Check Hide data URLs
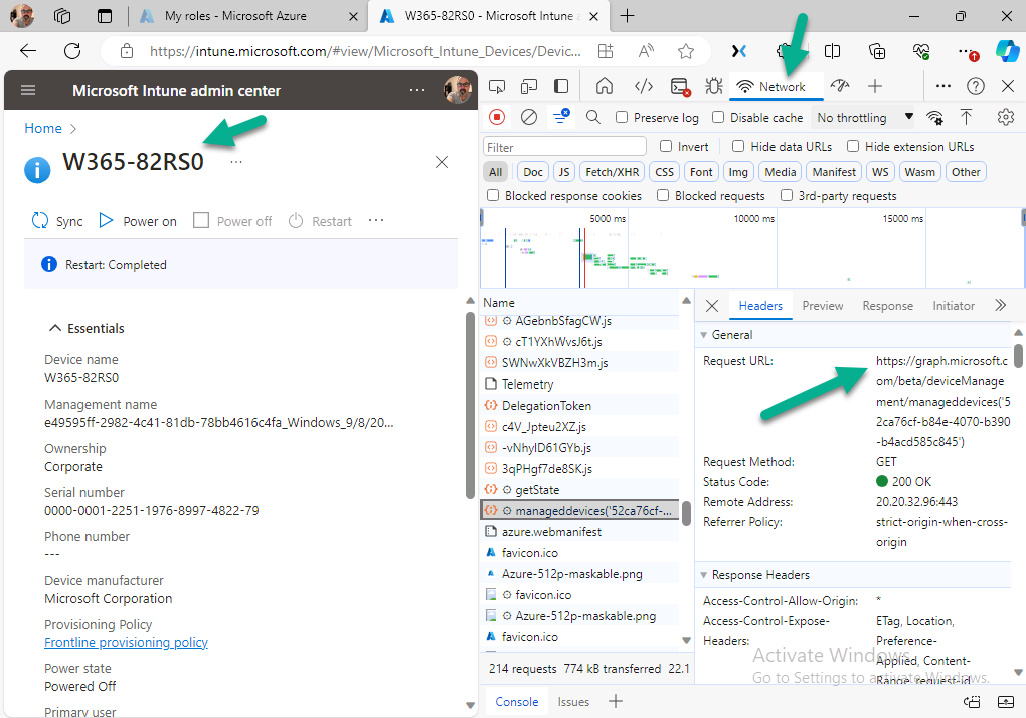The image size is (1026, 718). (738, 146)
